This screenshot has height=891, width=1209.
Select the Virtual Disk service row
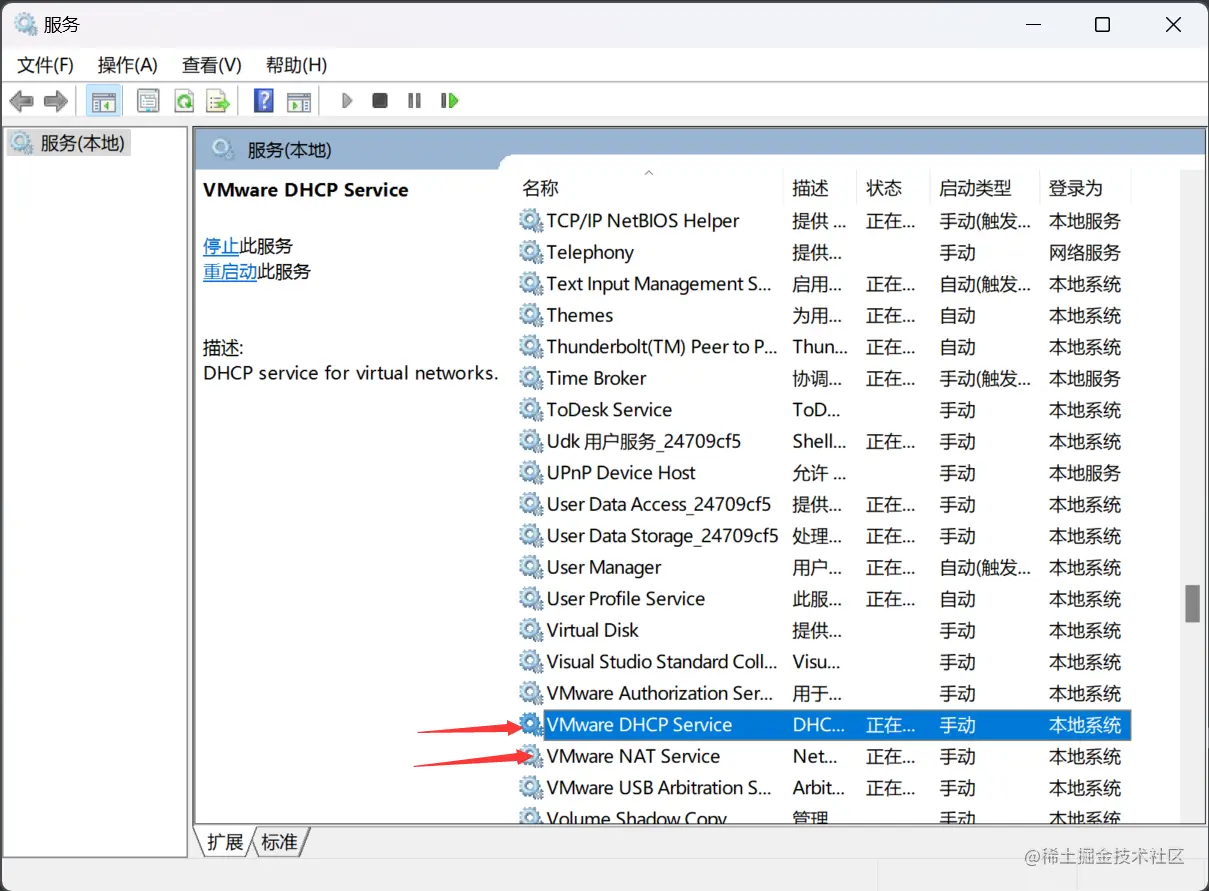coord(824,630)
